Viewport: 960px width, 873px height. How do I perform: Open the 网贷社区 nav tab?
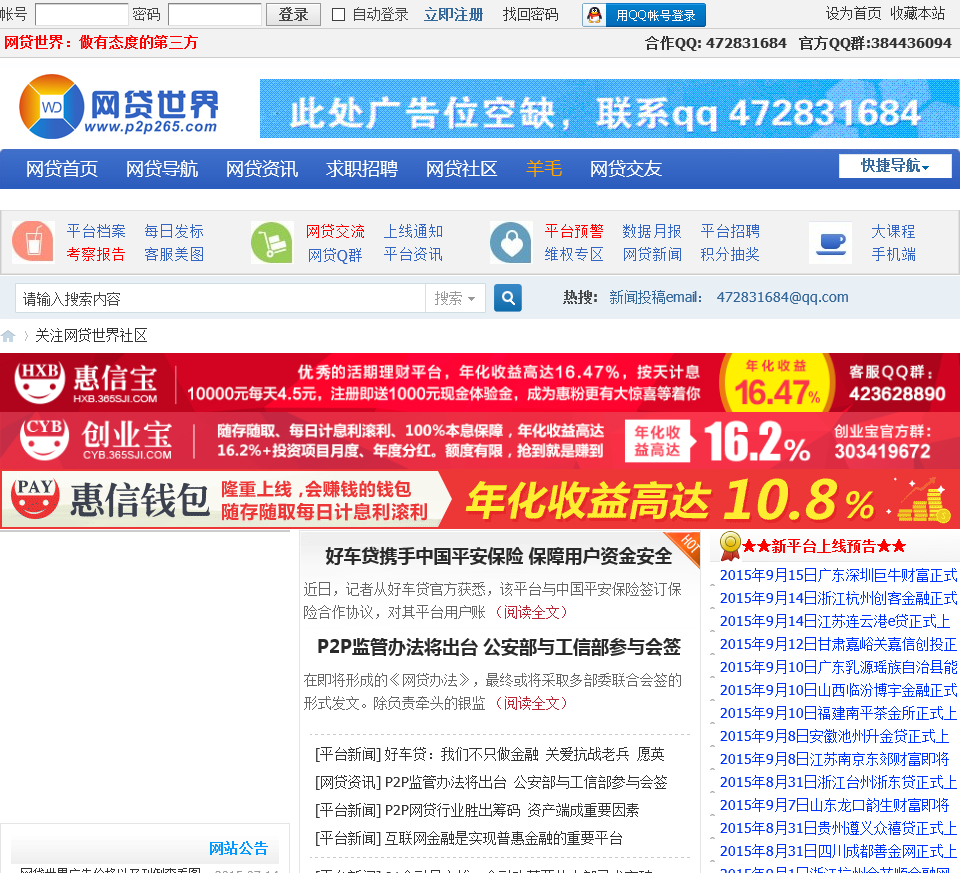click(x=462, y=169)
